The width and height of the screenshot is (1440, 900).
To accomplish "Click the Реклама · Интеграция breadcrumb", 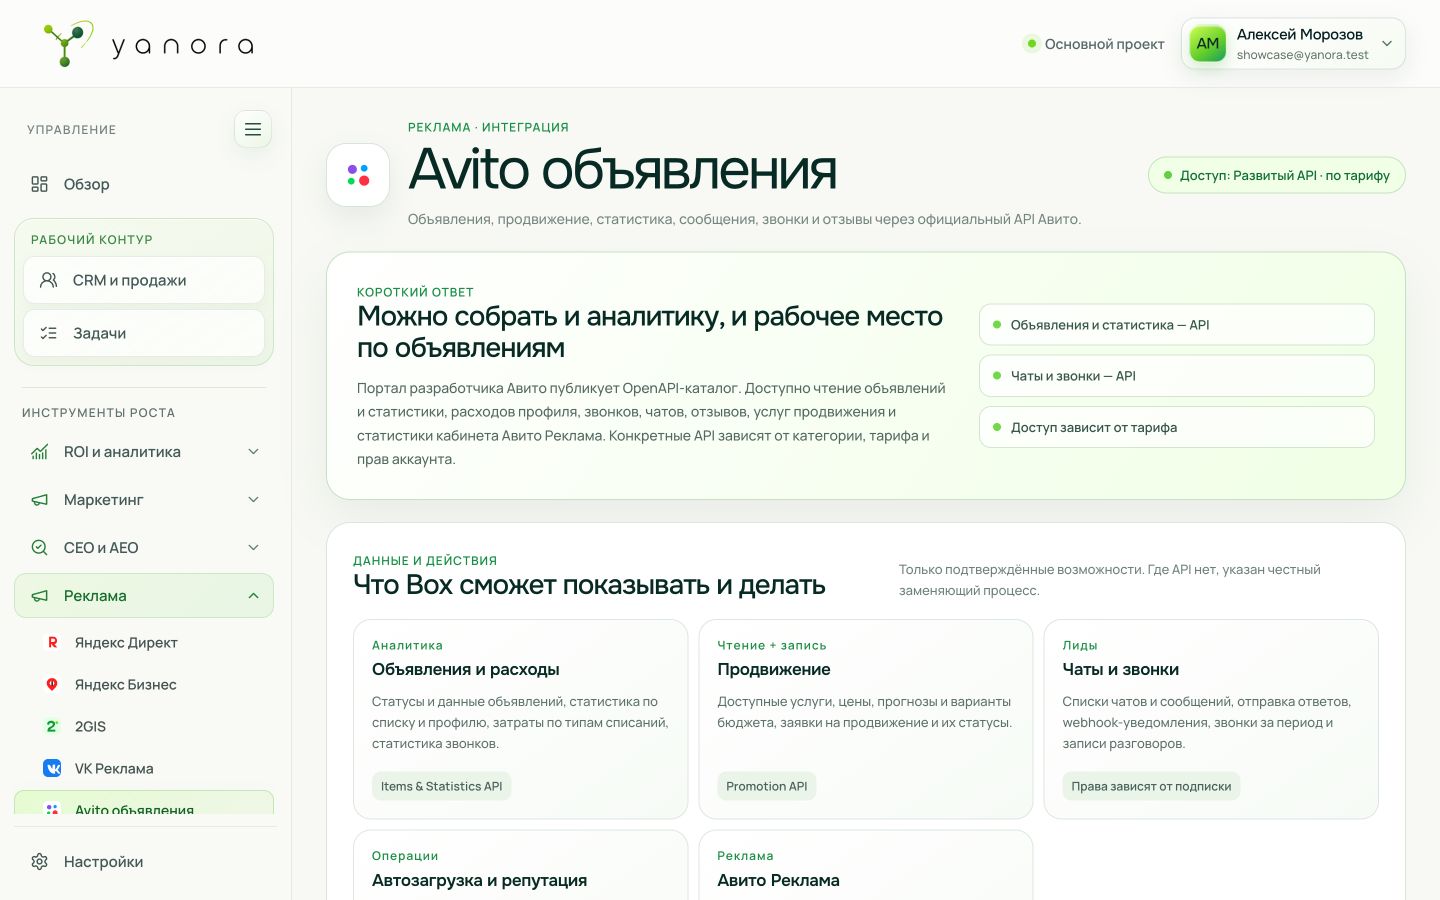I will (x=488, y=127).
